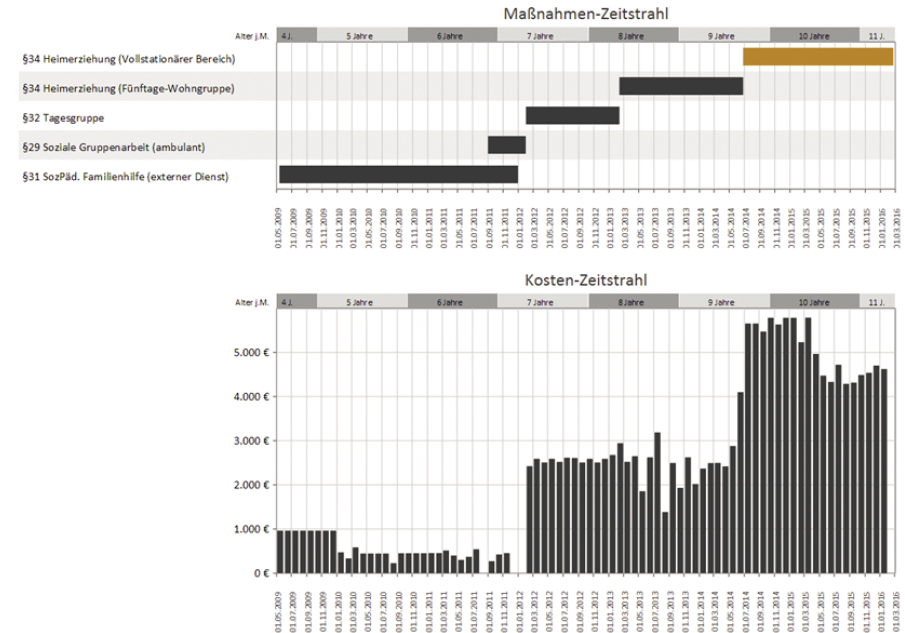The height and width of the screenshot is (633, 905).
Task: Click the 7 Jahre header in Maßnahmen chart
Action: 542,35
